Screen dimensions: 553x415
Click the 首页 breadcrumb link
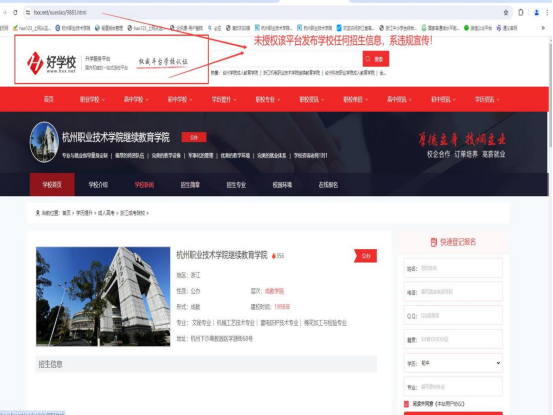[66, 213]
